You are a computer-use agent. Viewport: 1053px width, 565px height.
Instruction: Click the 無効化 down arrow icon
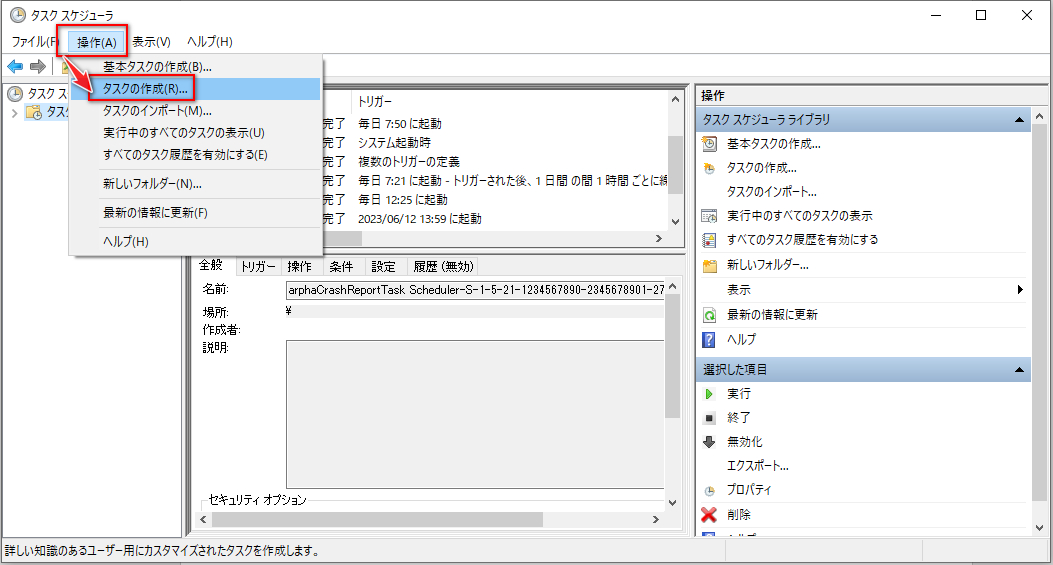[x=709, y=442]
